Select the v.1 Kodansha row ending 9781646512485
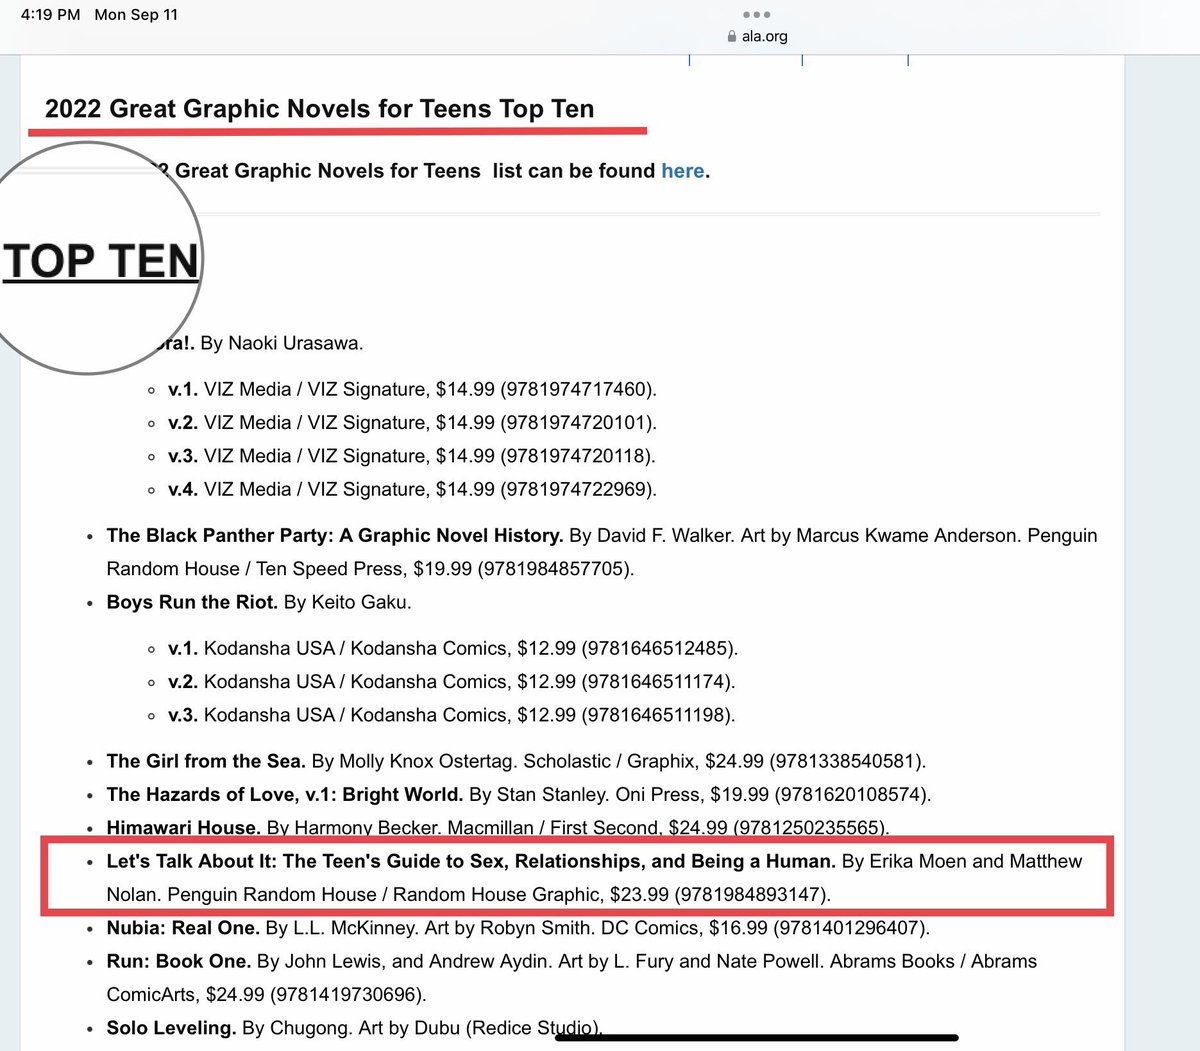The image size is (1200, 1051). (x=453, y=648)
